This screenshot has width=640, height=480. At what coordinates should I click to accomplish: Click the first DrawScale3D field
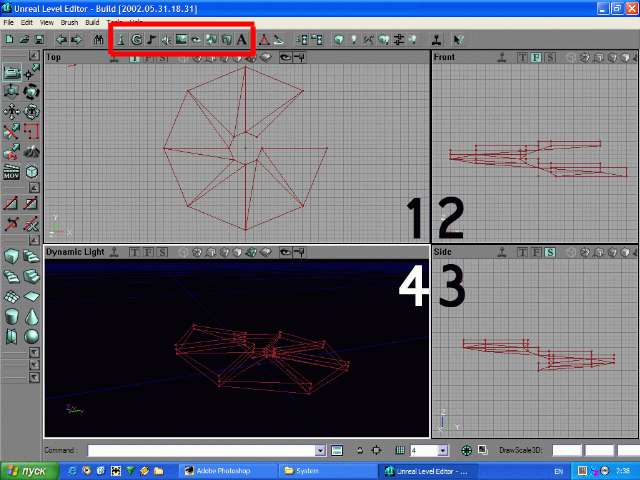(567, 451)
